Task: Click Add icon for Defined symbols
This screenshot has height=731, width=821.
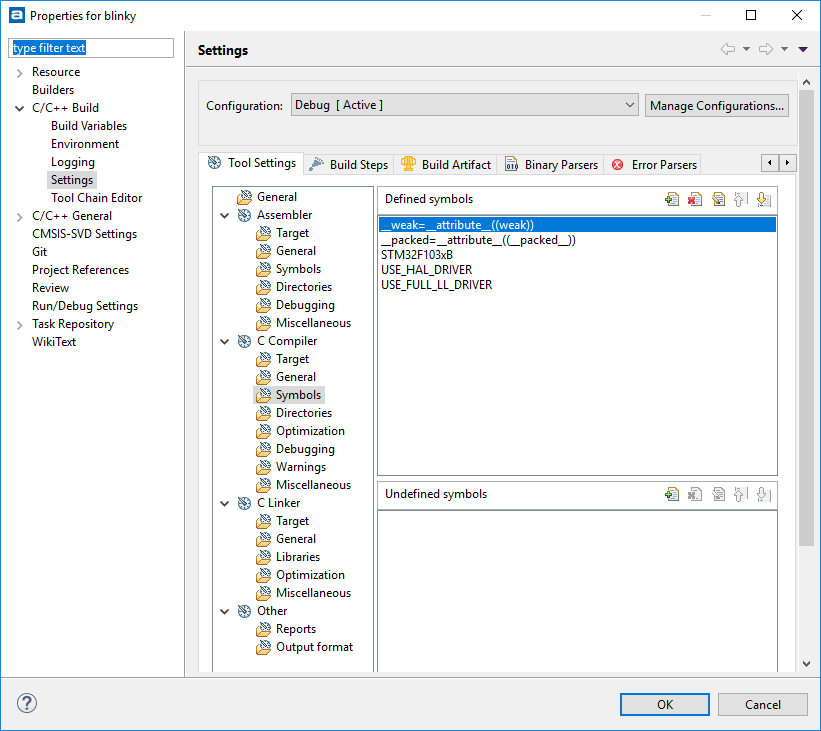Action: coord(672,199)
